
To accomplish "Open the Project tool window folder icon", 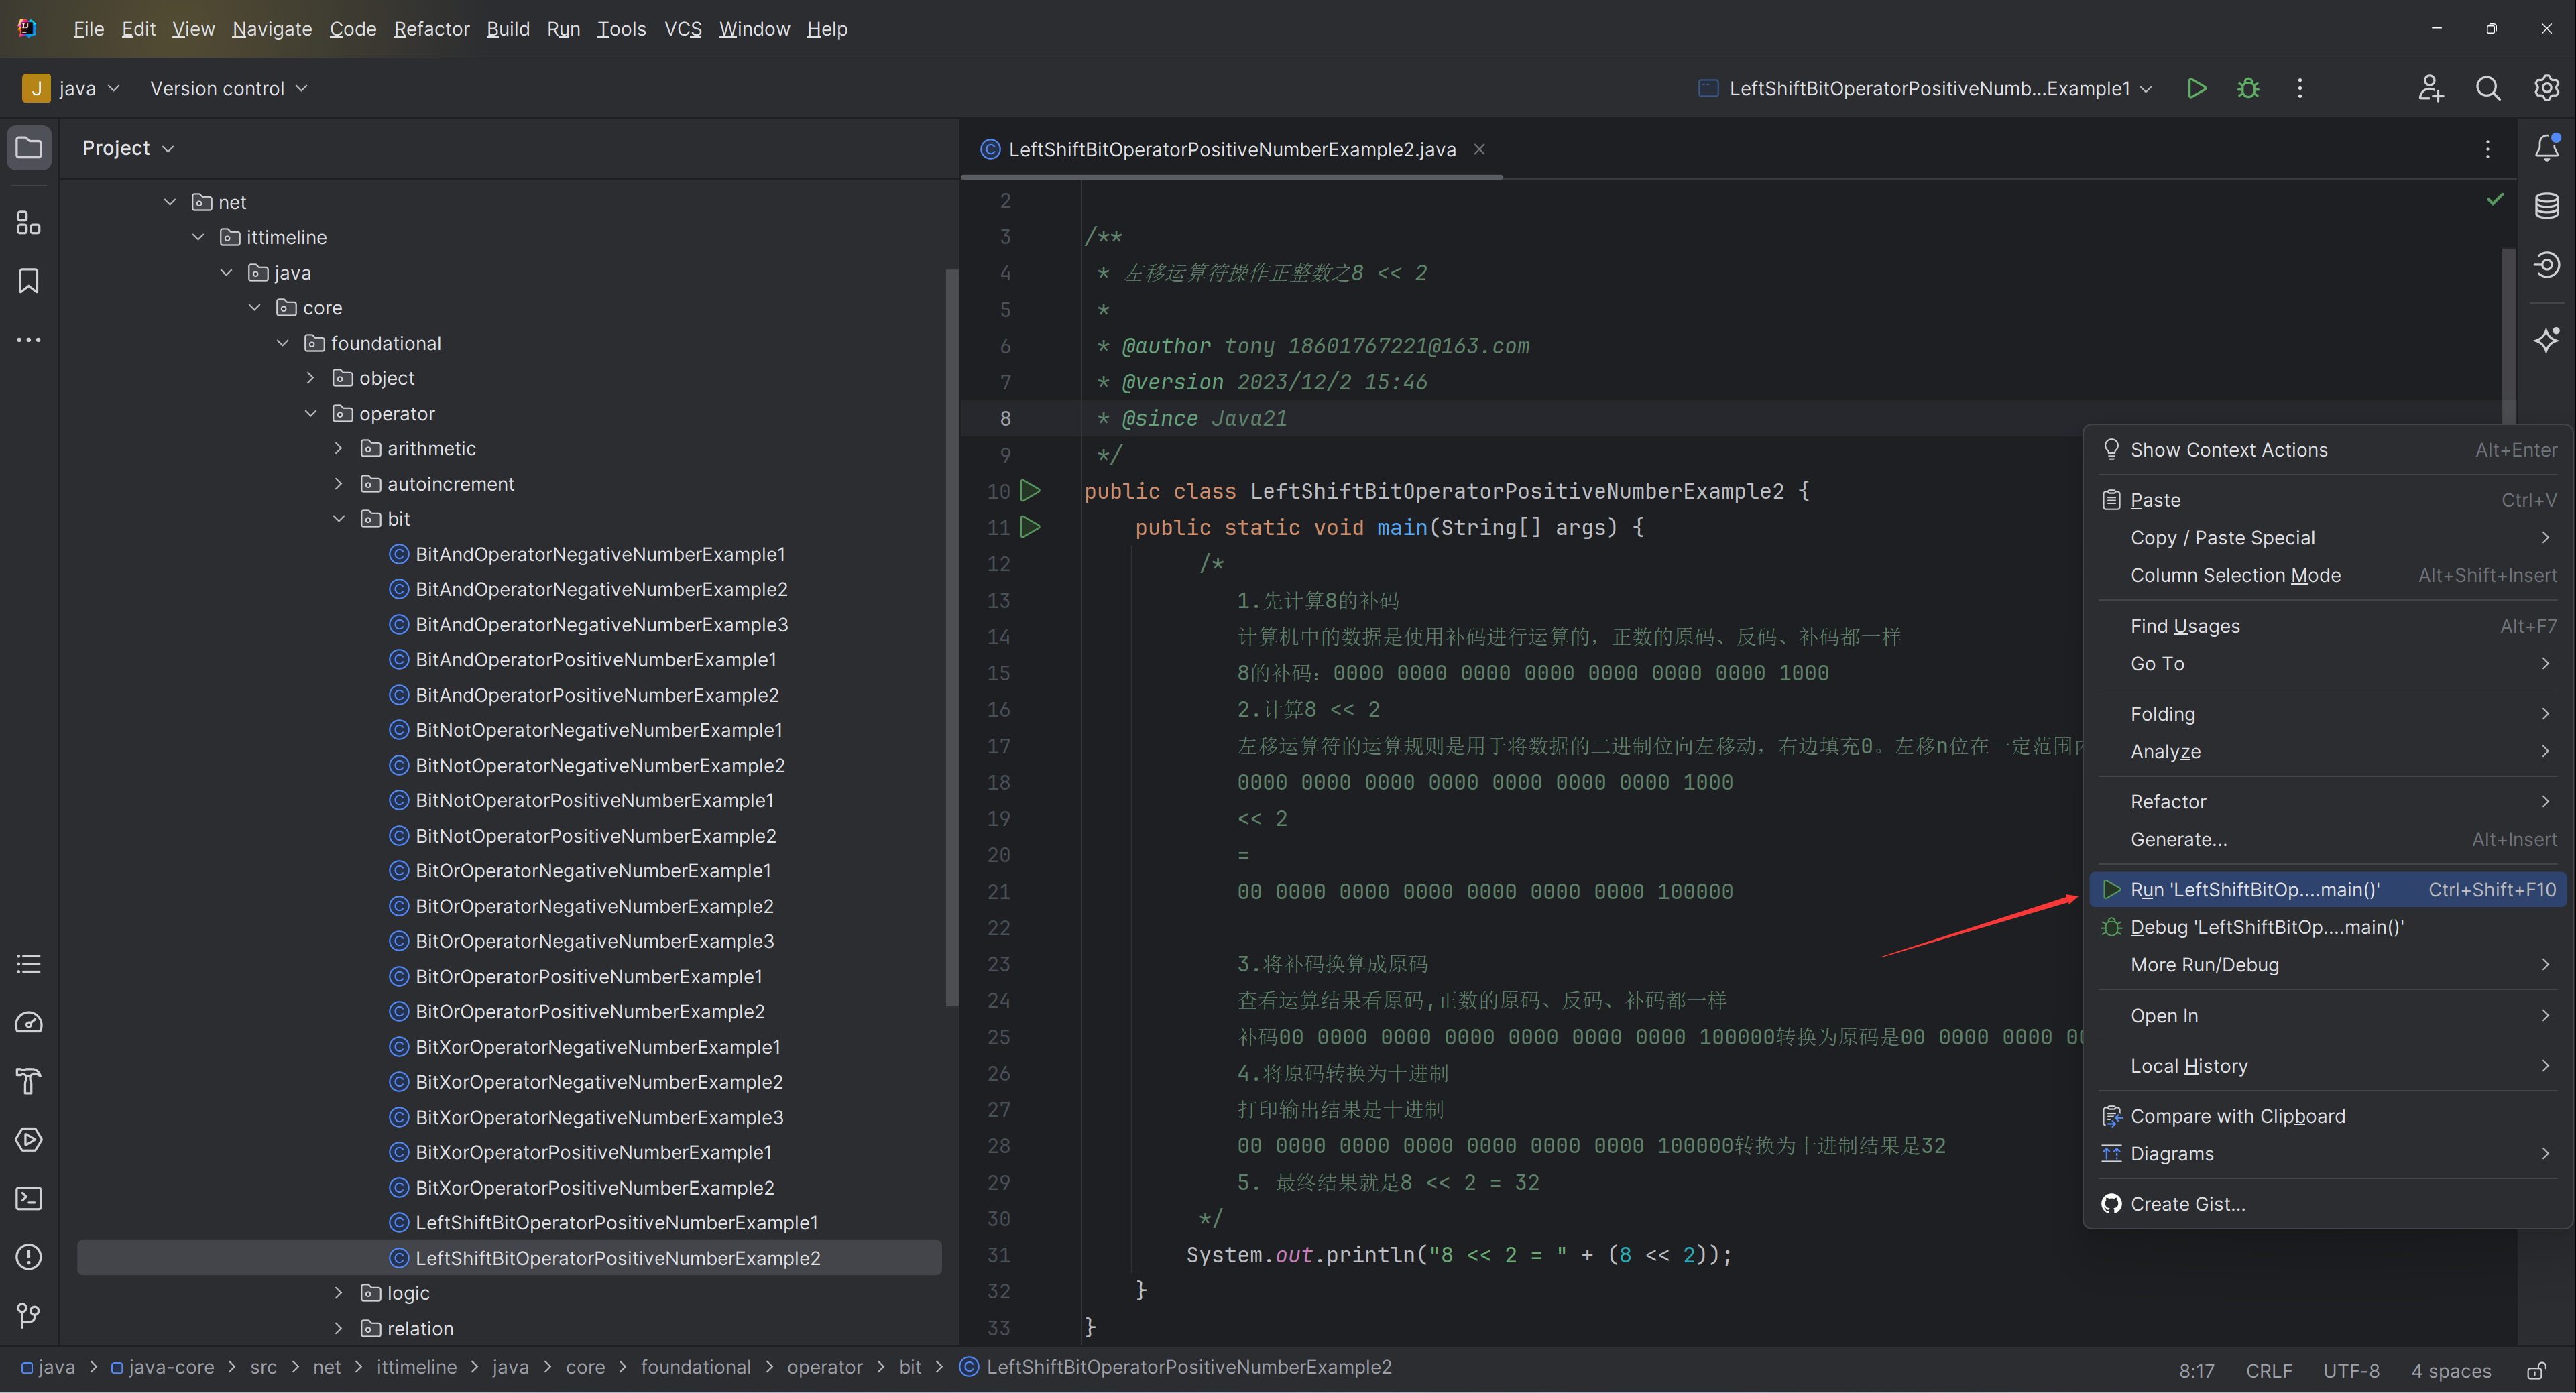I will [29, 148].
